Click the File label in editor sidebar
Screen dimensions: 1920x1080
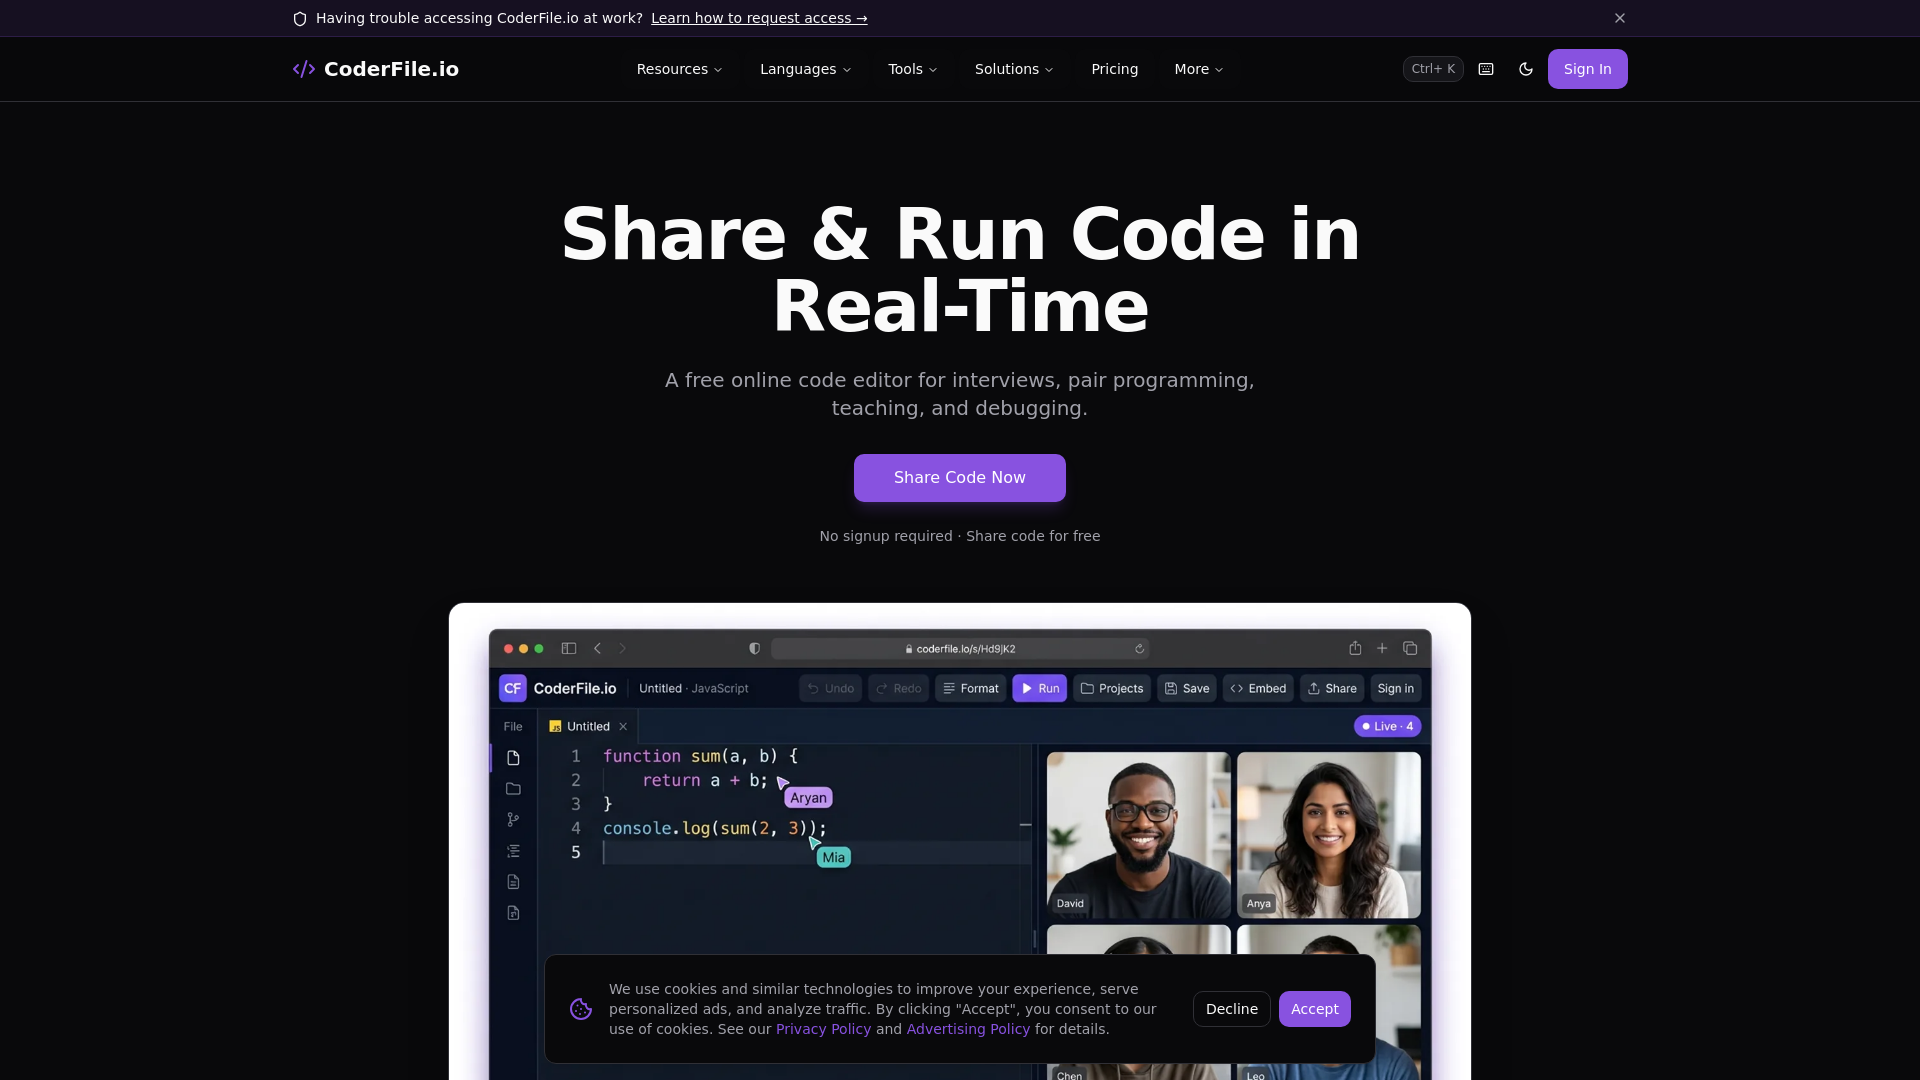513,726
